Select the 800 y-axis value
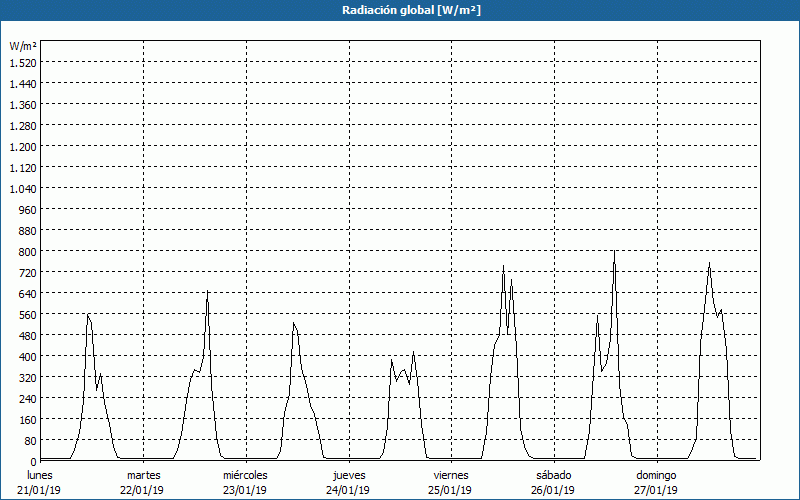800x500 pixels. click(x=28, y=252)
